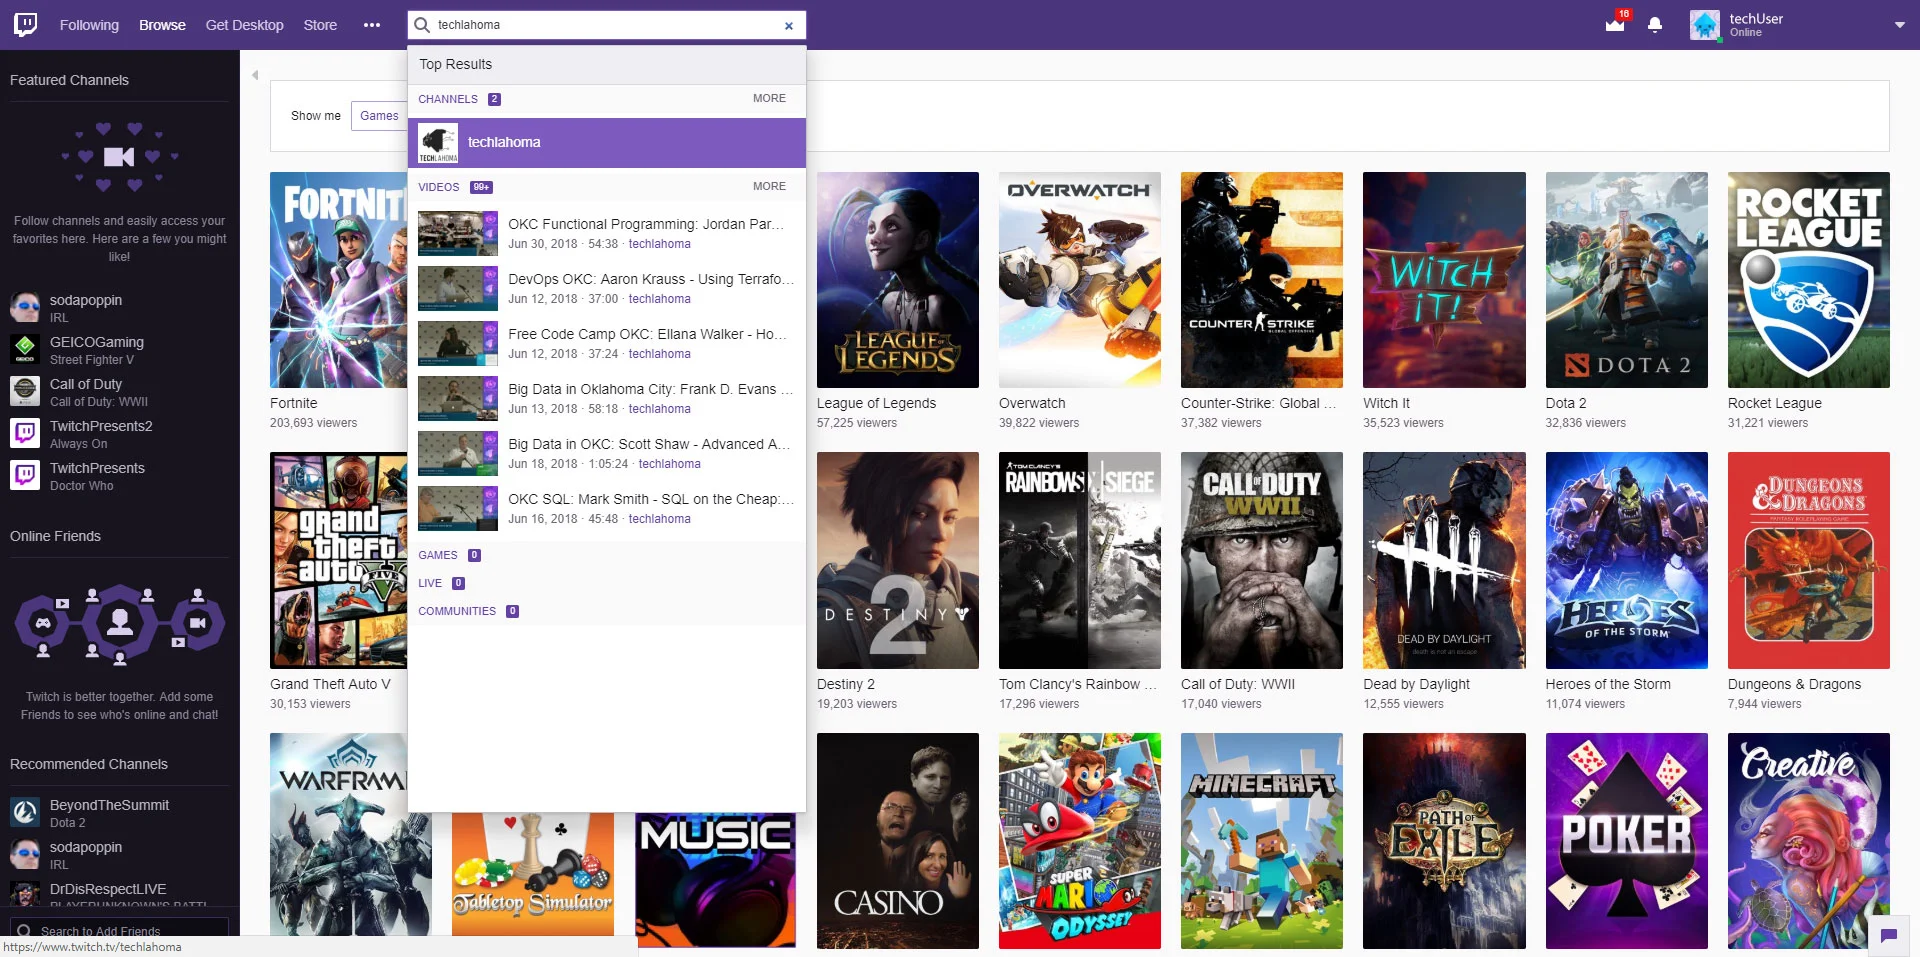This screenshot has width=1920, height=957.
Task: Open the Poker category cover
Action: click(1627, 841)
